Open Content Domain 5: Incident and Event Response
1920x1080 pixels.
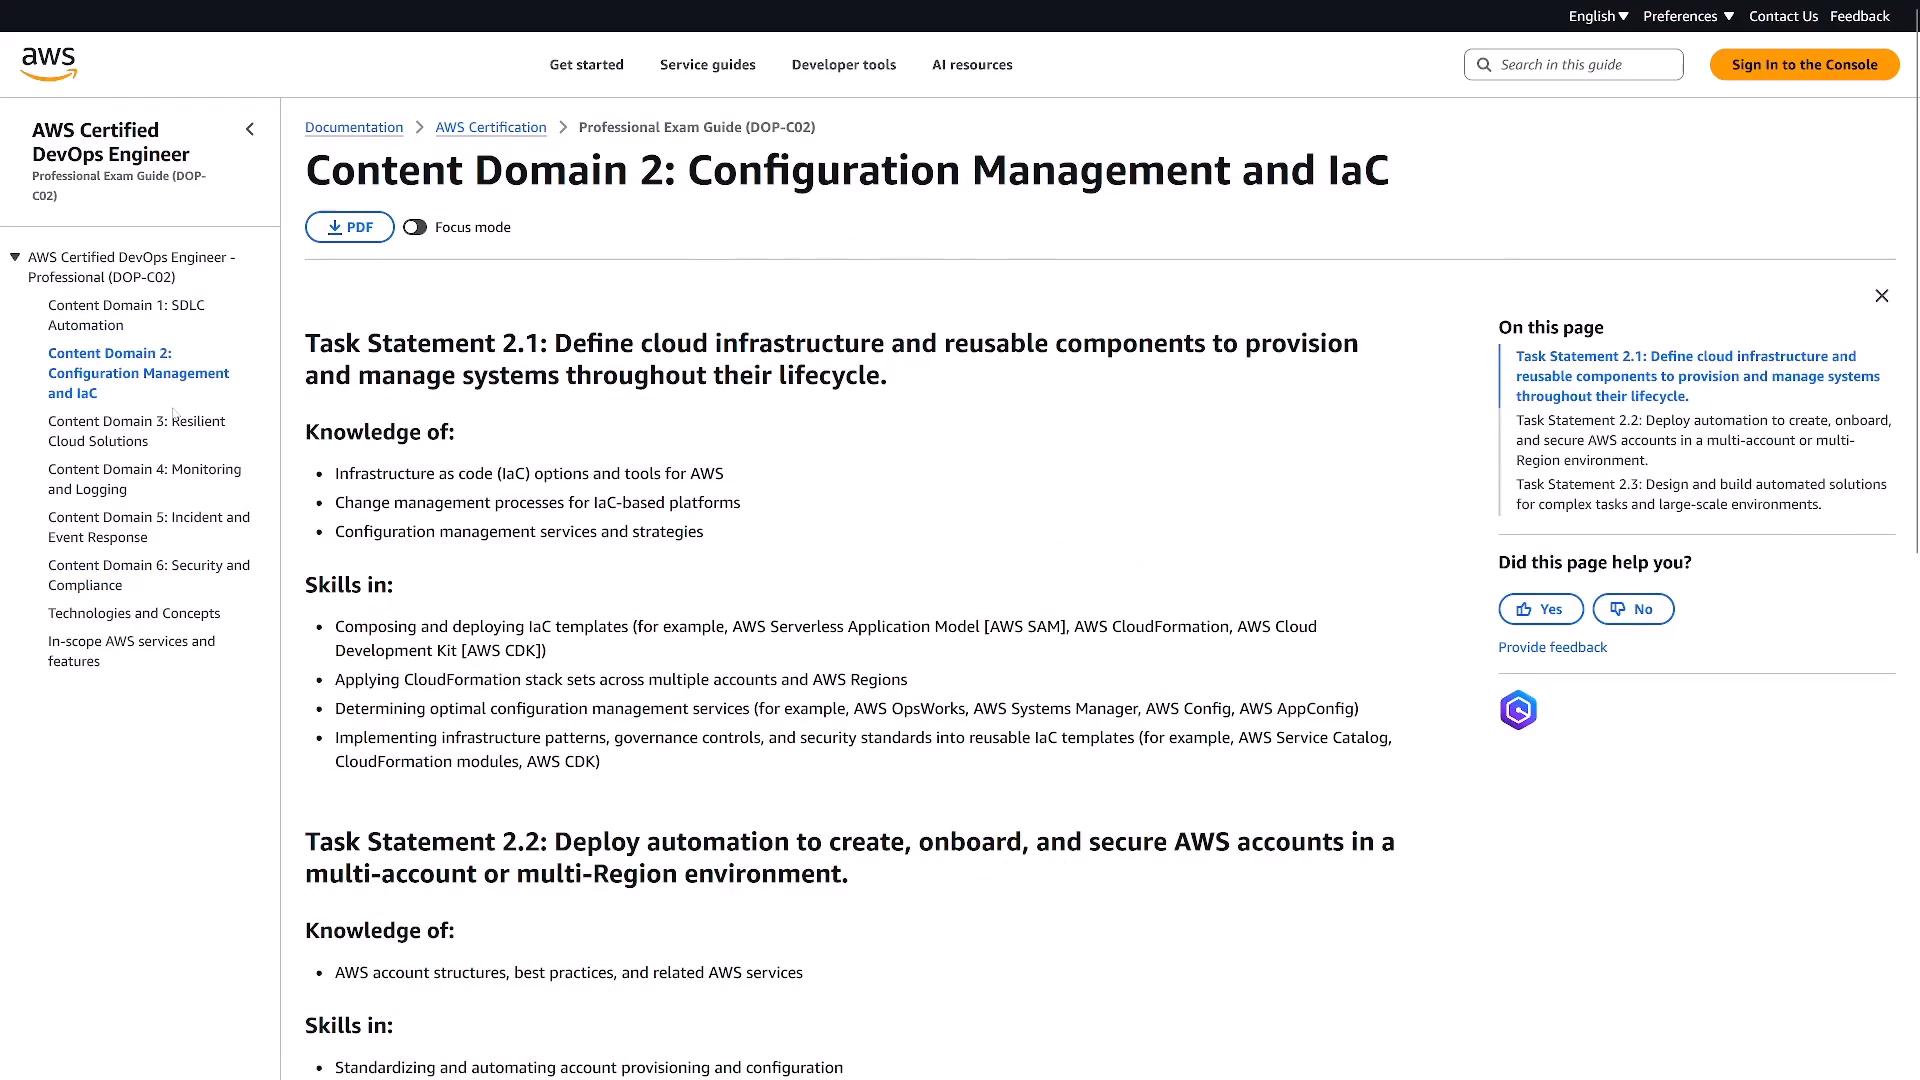(x=148, y=527)
